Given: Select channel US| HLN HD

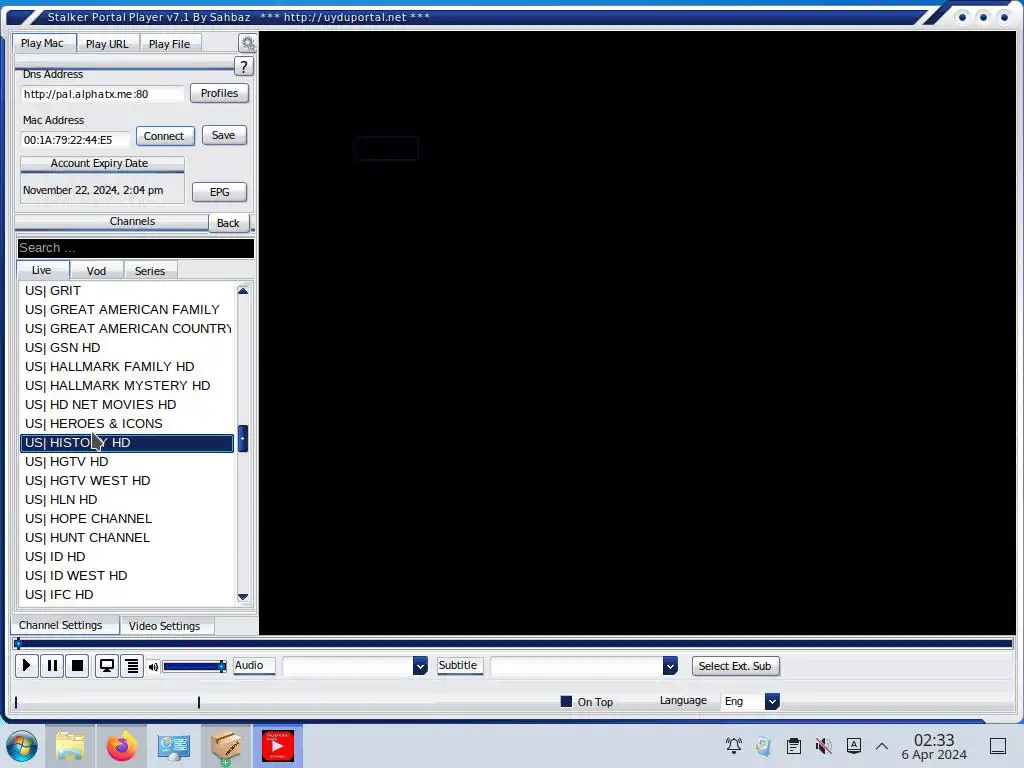Looking at the screenshot, I should click(x=127, y=500).
